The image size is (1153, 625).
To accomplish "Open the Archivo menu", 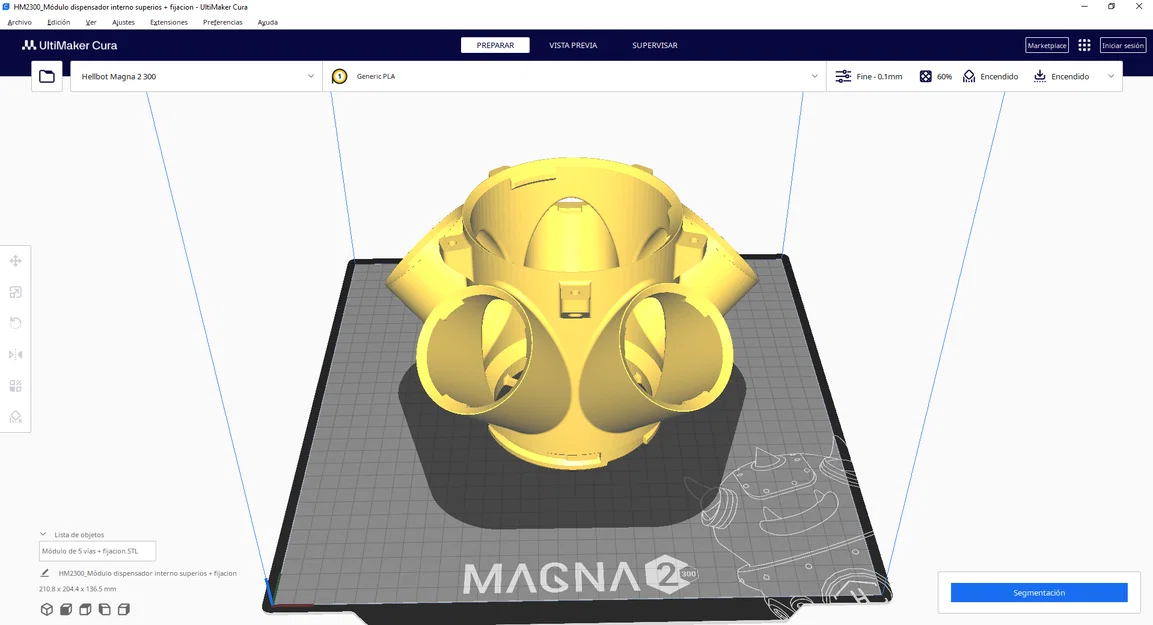I will coord(20,22).
